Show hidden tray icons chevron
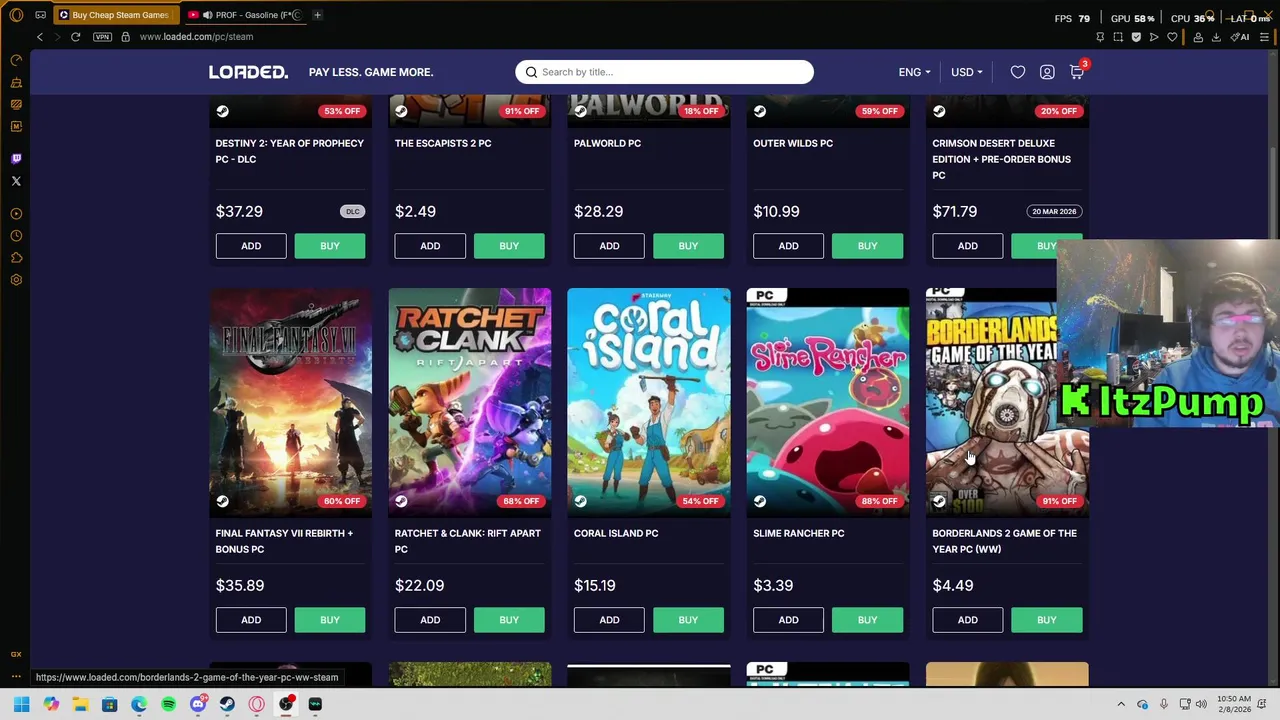The width and height of the screenshot is (1280, 720). (1121, 704)
